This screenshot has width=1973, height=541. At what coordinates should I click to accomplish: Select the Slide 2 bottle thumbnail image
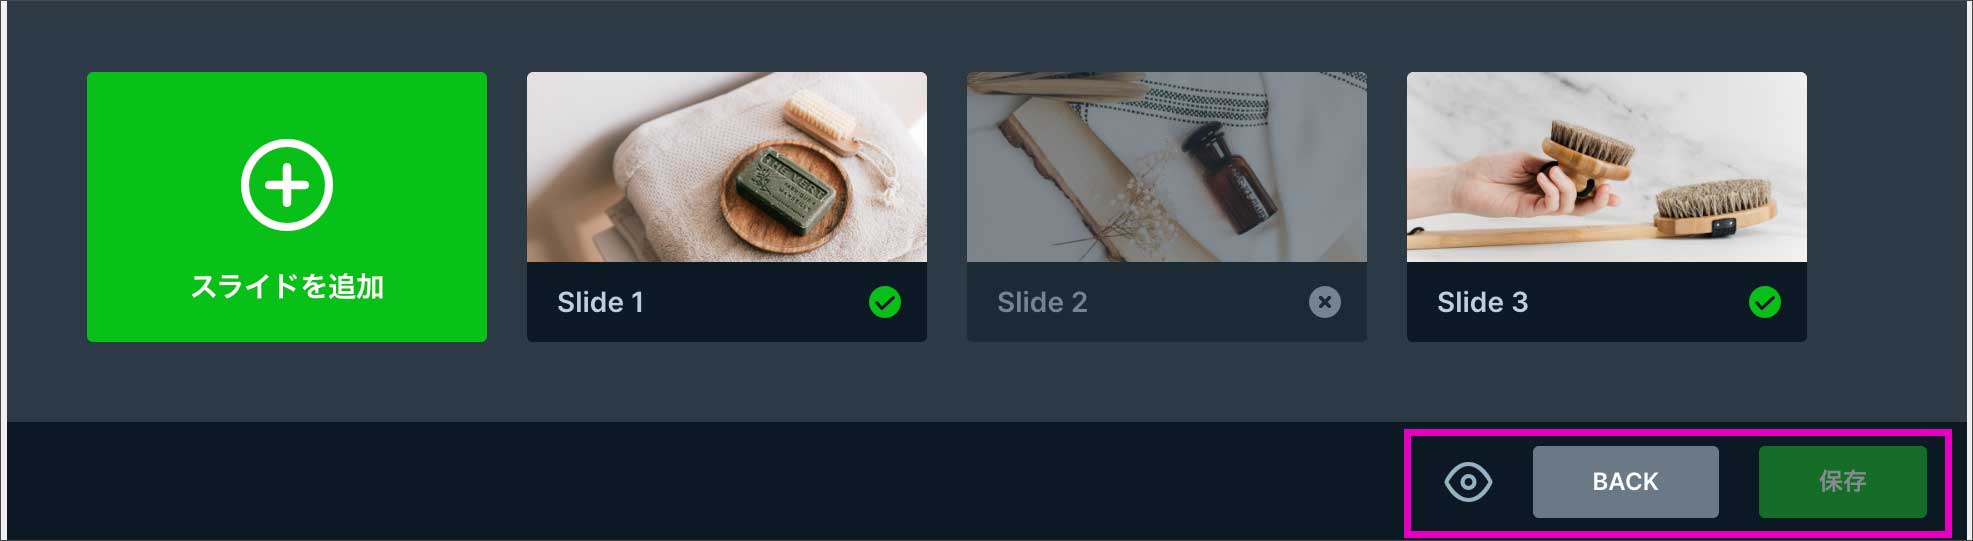point(1167,167)
